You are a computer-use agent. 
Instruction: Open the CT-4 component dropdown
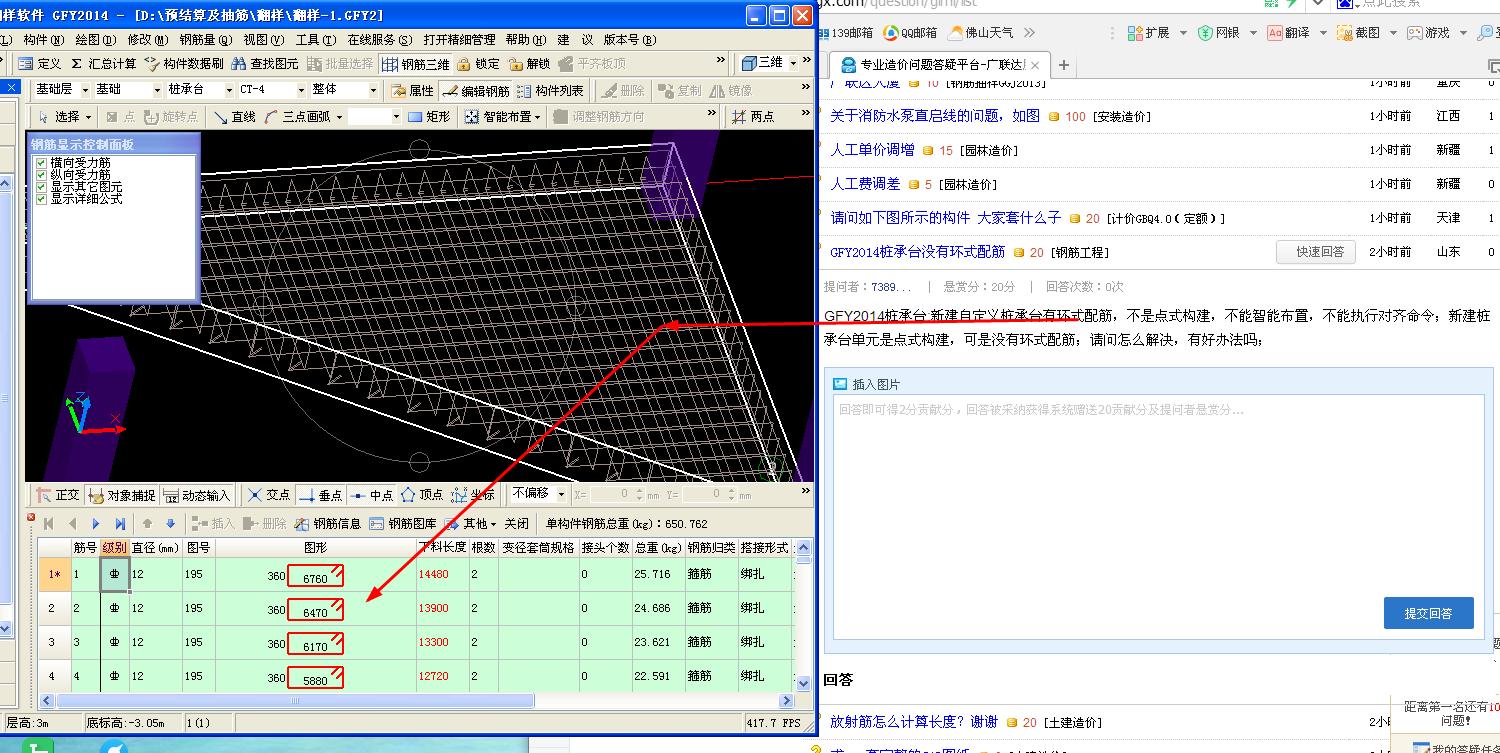click(x=300, y=89)
